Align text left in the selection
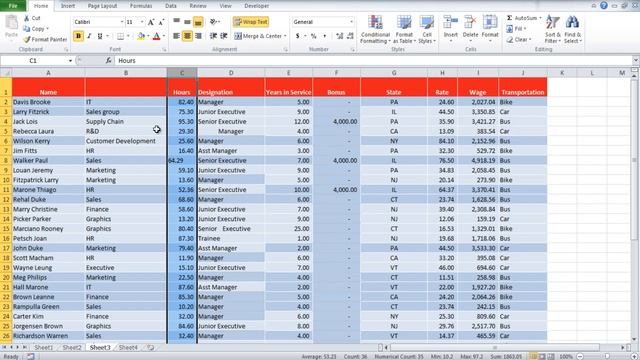640x360 pixels. 177,36
